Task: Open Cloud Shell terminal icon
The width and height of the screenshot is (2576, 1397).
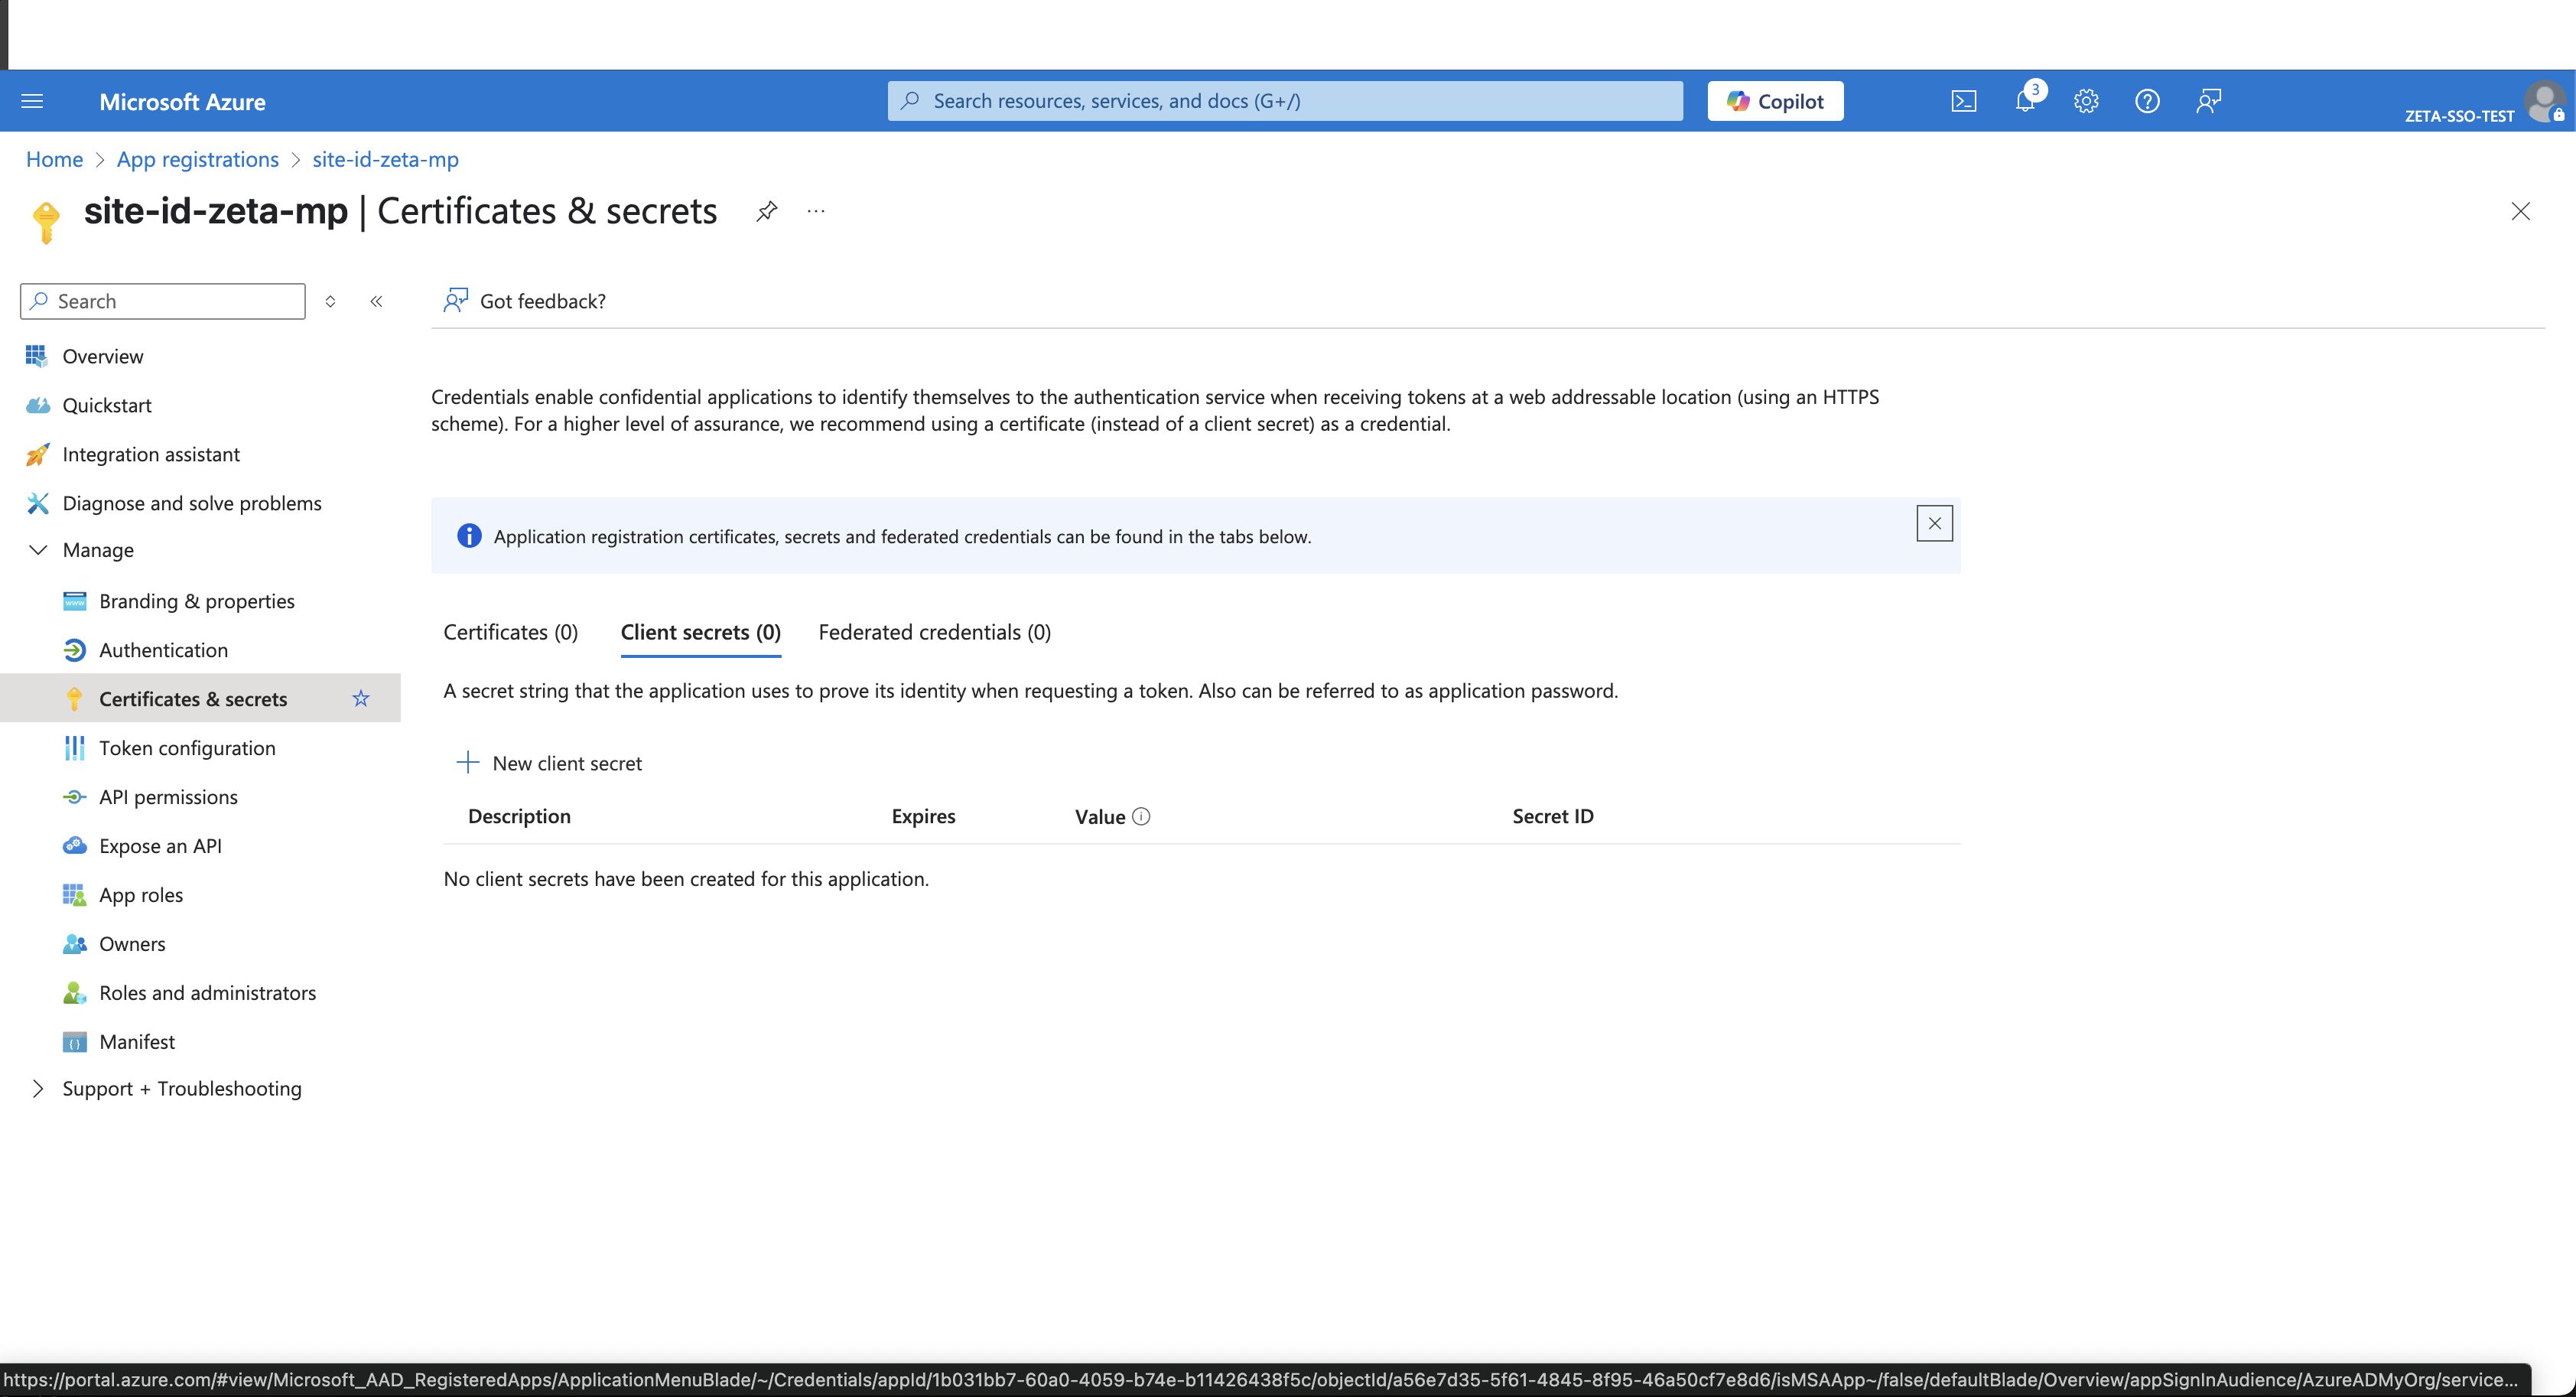Action: (1963, 101)
